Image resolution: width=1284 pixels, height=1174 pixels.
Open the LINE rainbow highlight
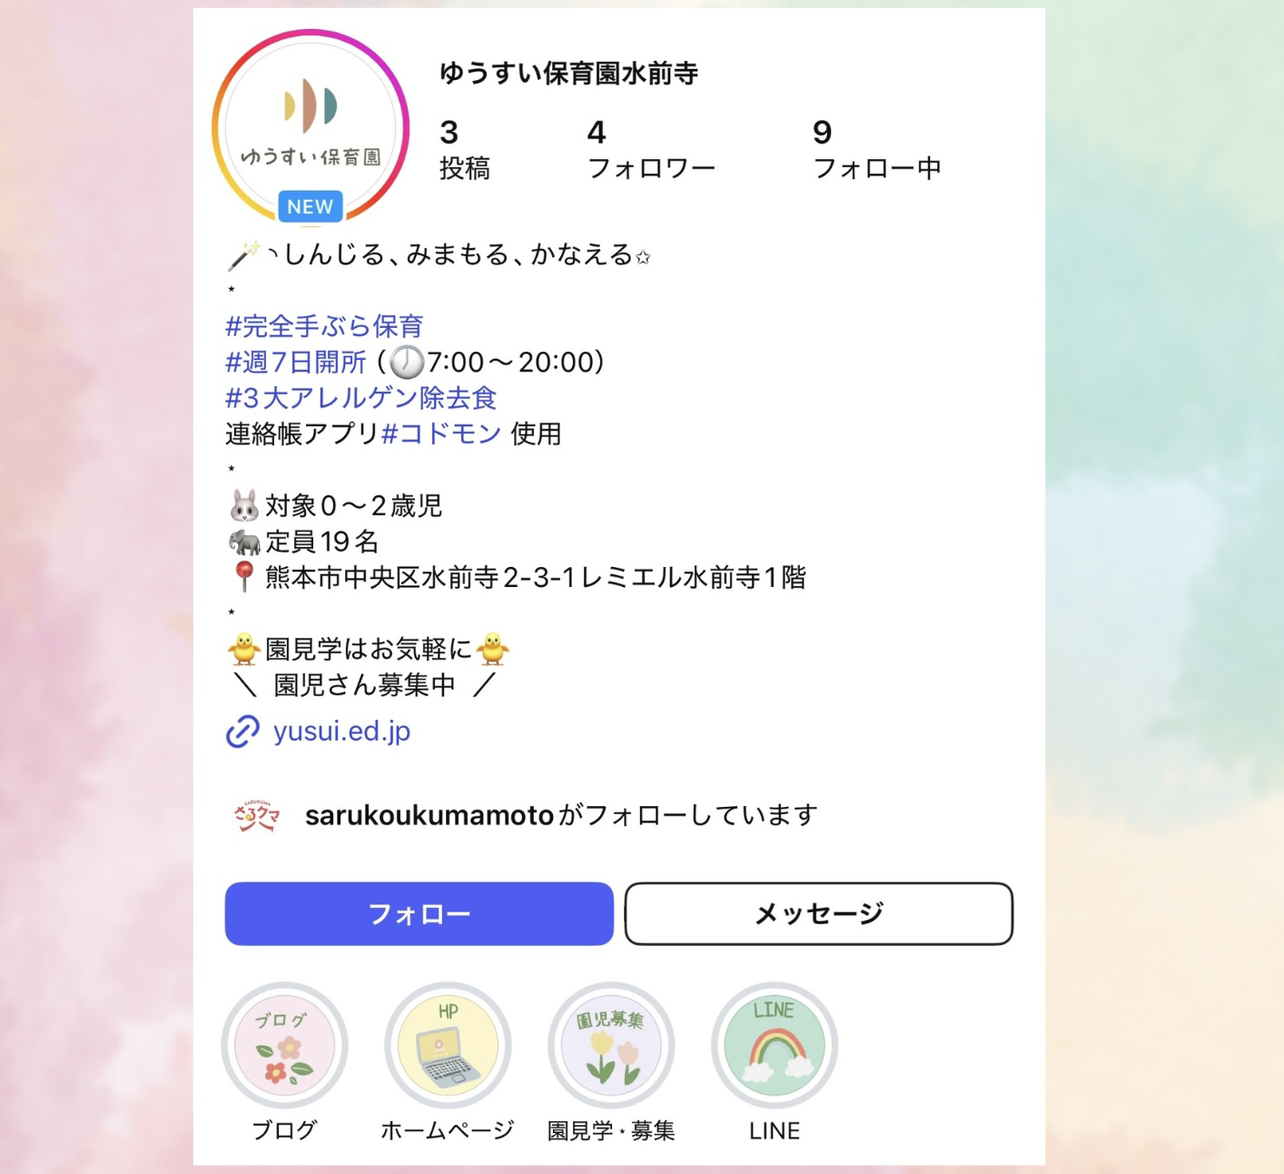click(774, 1045)
